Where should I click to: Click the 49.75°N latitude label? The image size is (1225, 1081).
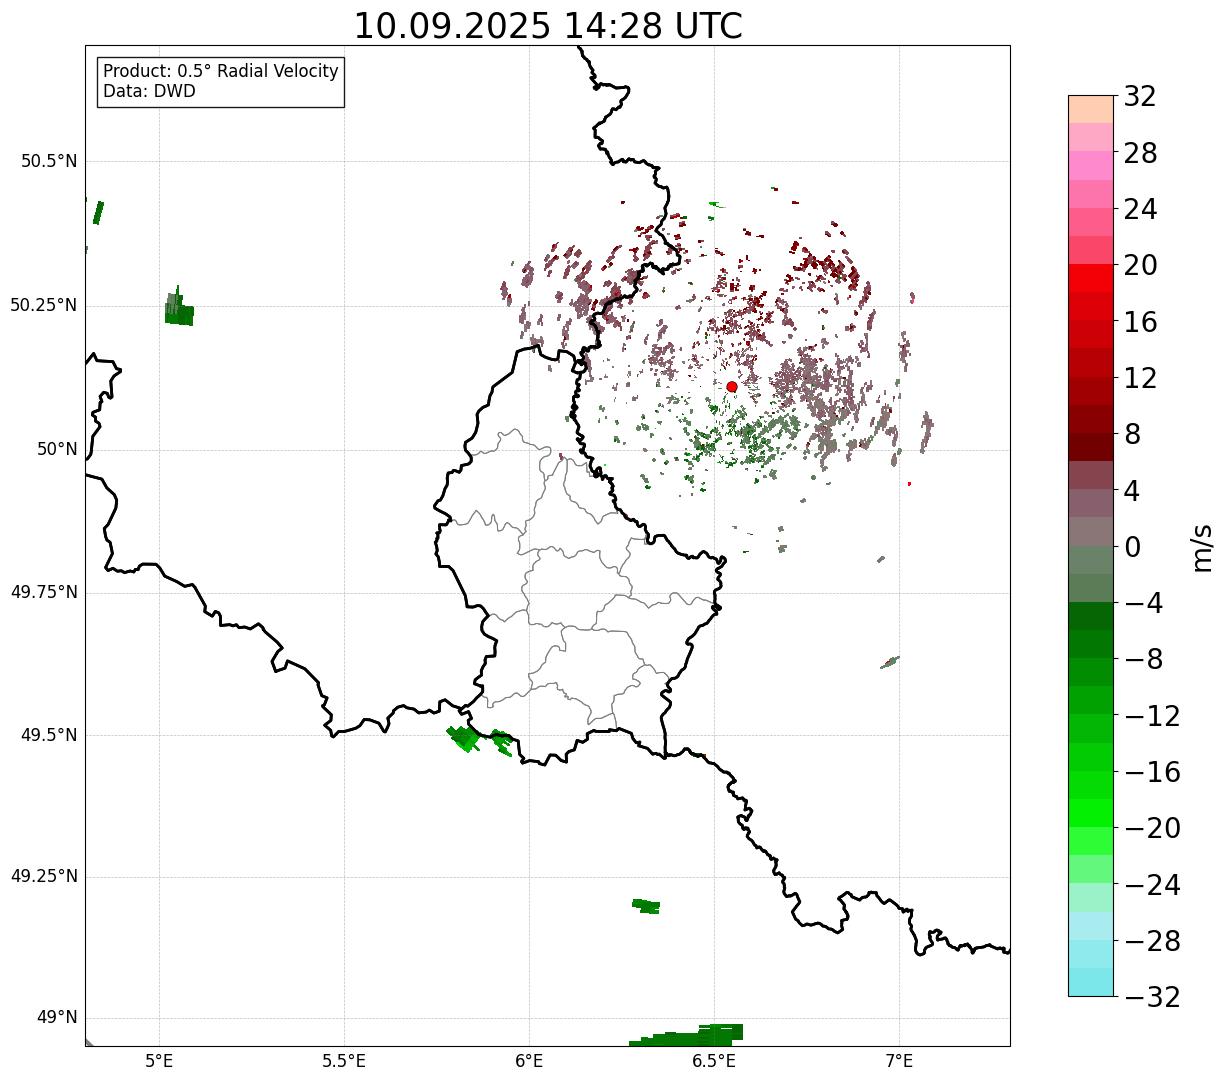pyautogui.click(x=43, y=592)
